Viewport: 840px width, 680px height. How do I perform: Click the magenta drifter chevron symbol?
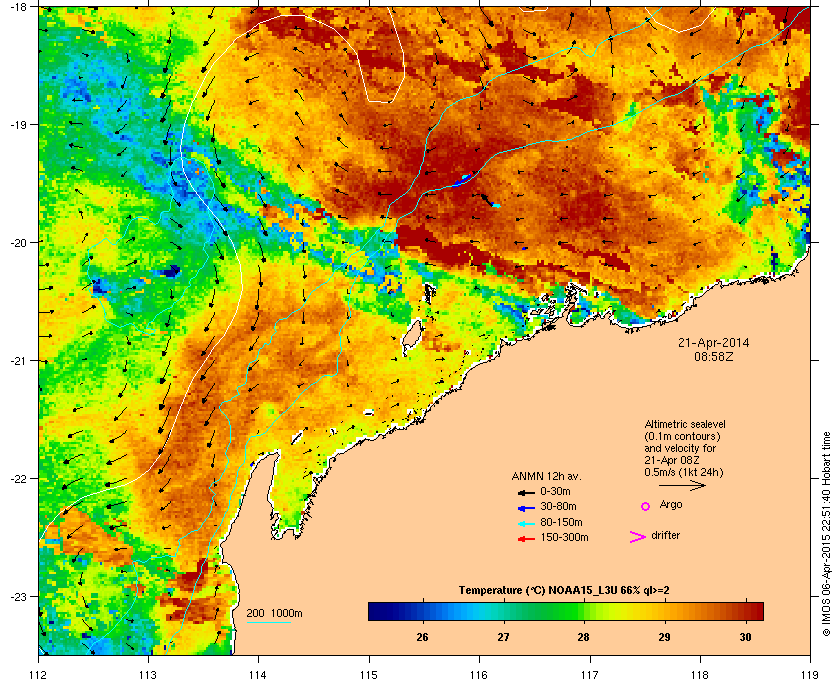point(638,537)
